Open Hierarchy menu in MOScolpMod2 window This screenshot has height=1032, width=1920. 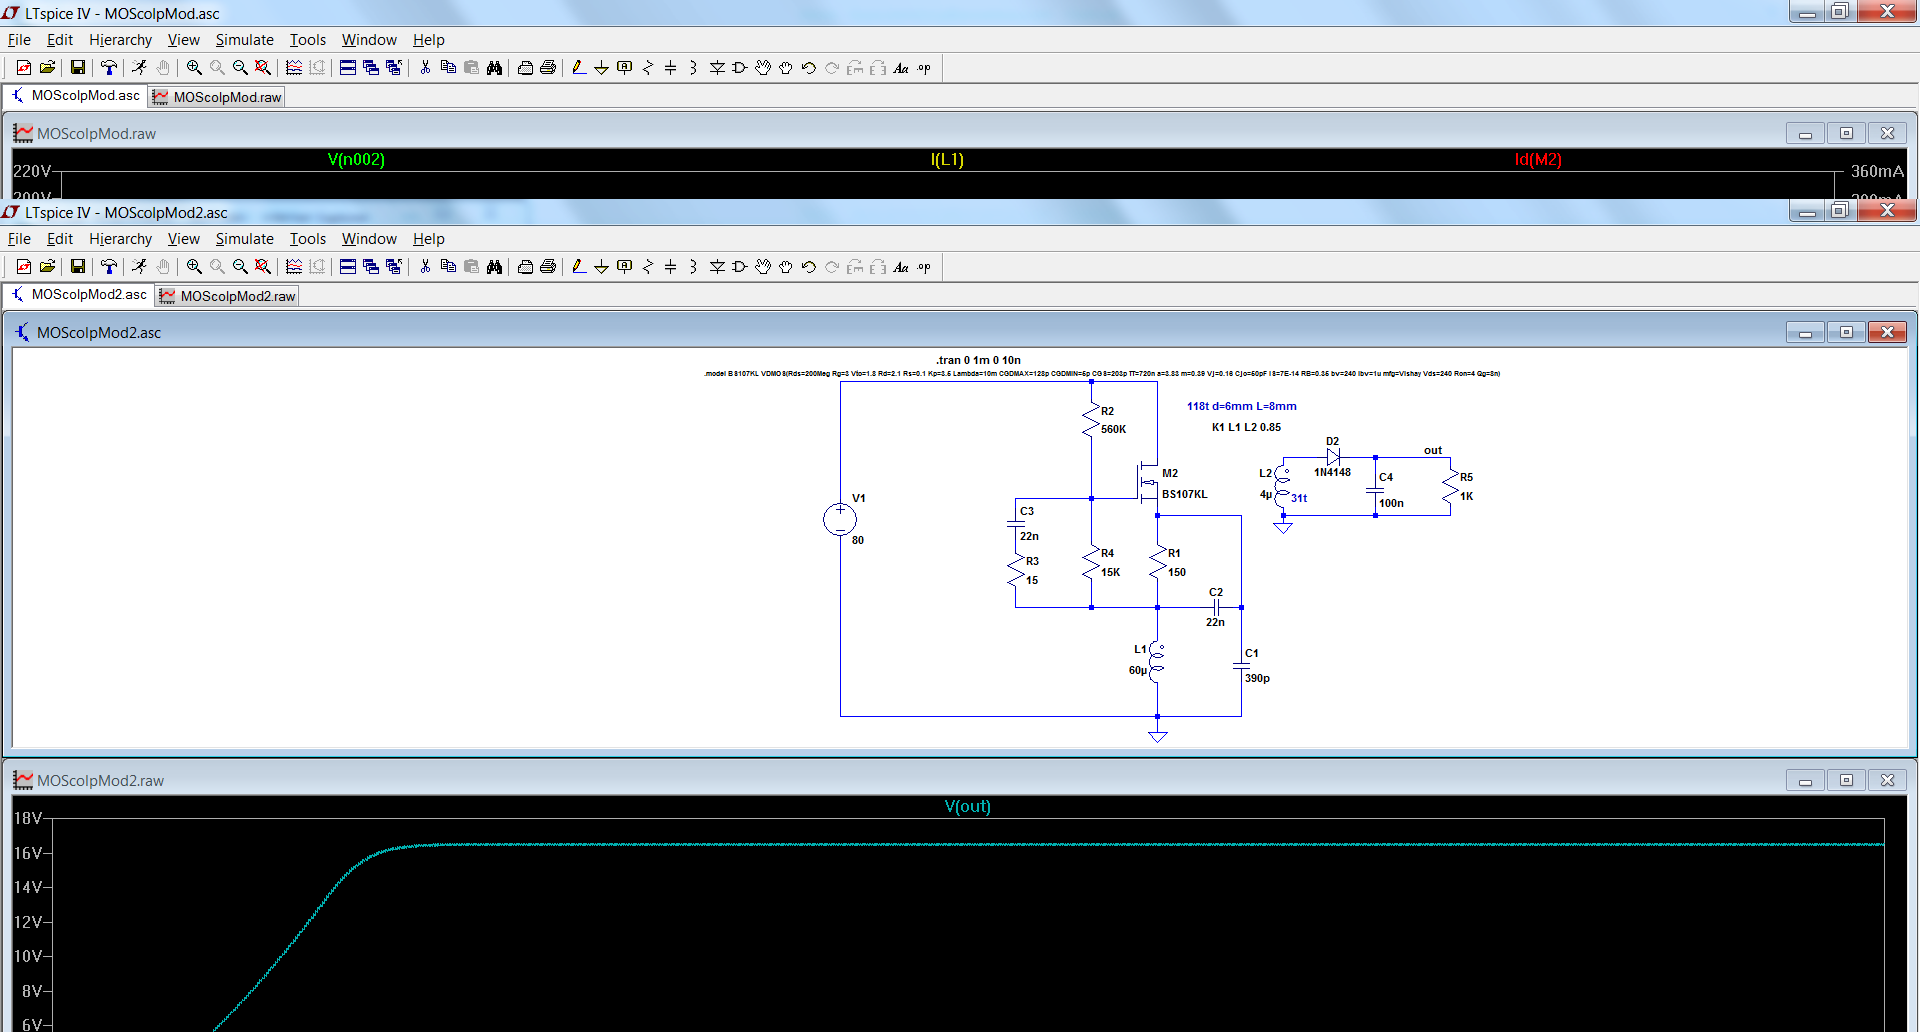120,239
